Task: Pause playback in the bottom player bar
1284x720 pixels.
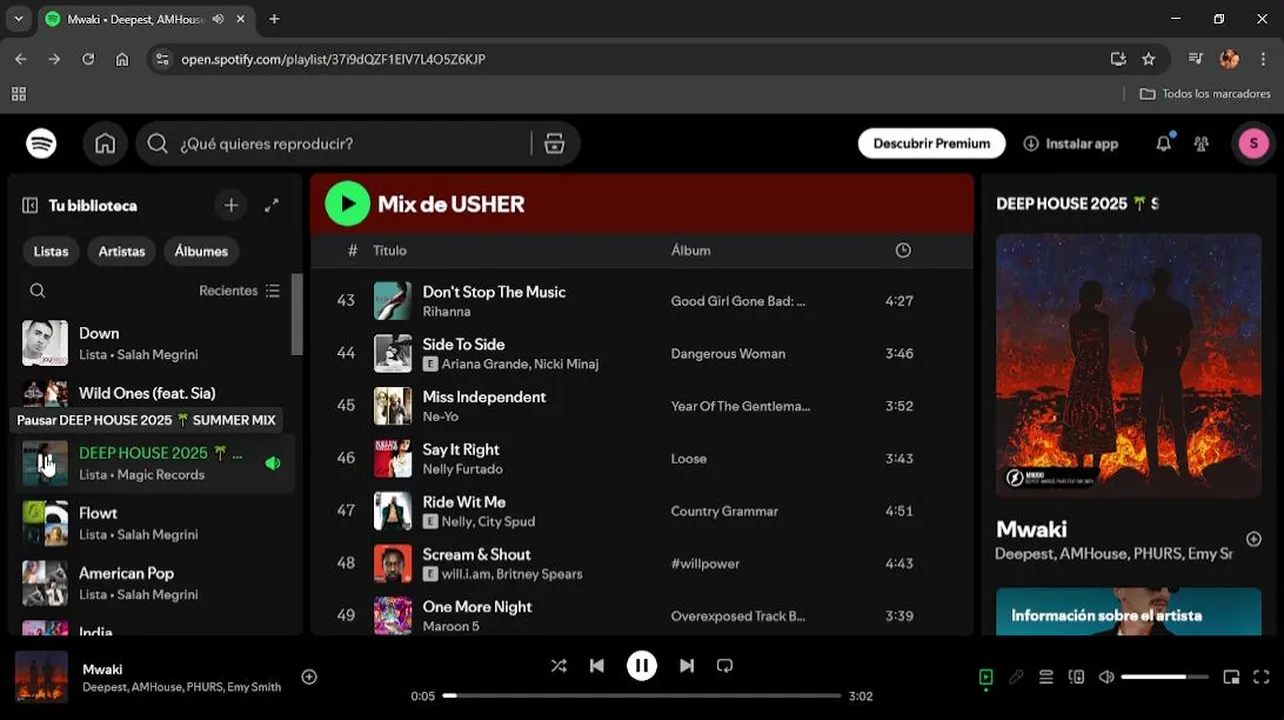Action: click(x=642, y=665)
